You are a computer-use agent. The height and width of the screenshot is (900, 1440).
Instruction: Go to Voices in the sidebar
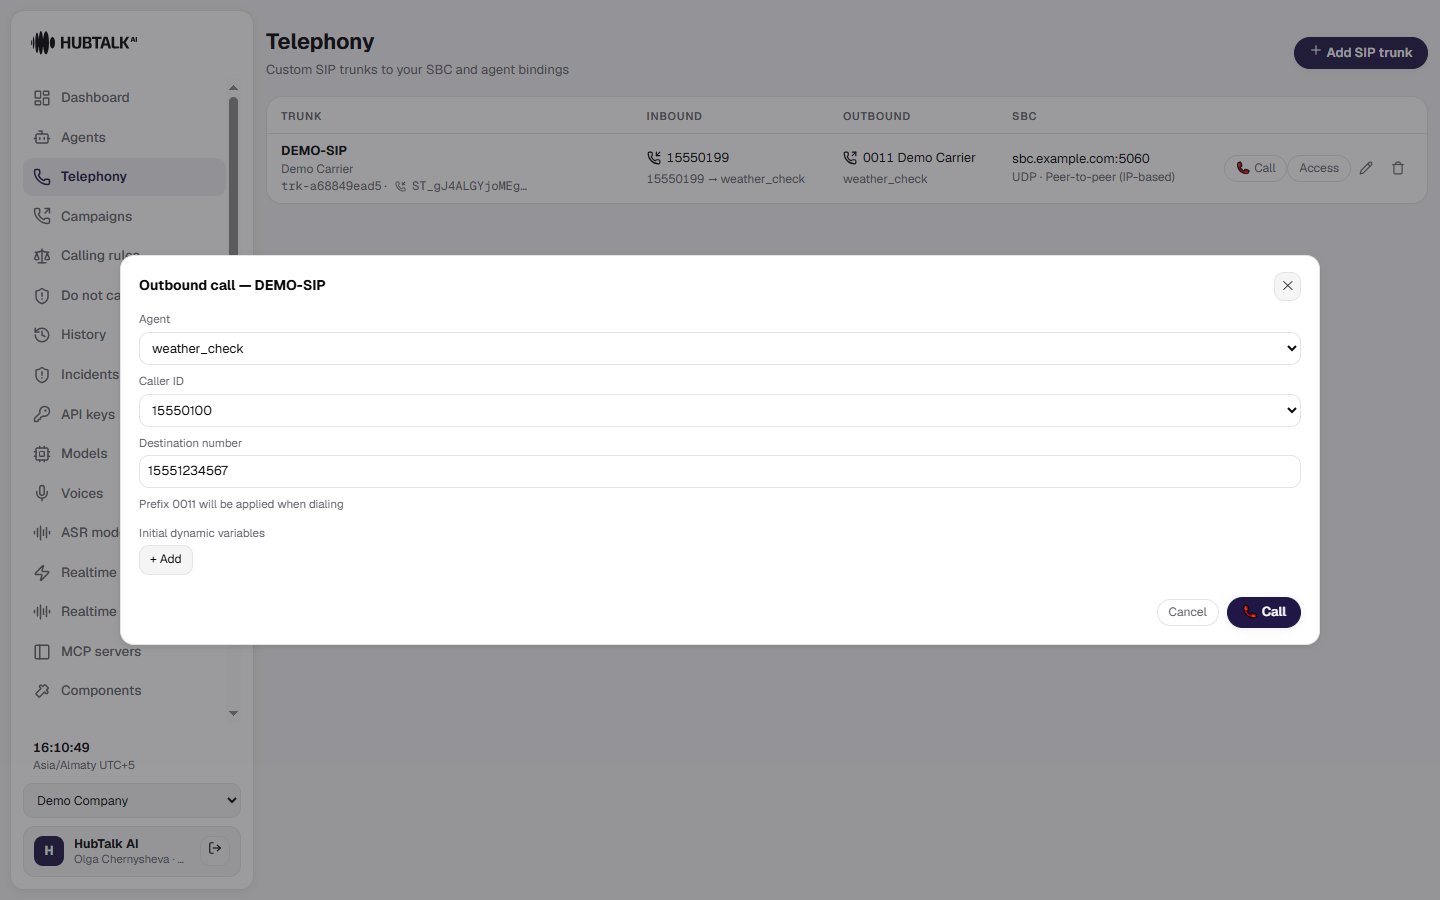(82, 493)
